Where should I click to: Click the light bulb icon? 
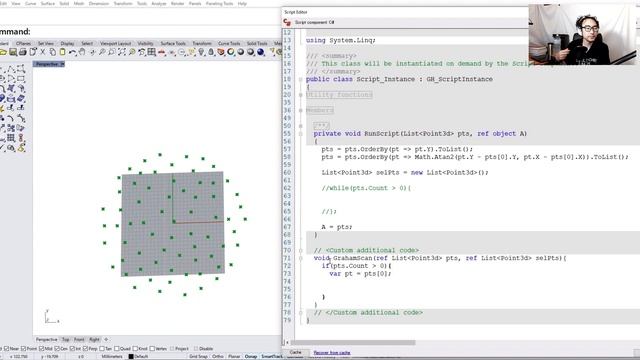pos(201,52)
